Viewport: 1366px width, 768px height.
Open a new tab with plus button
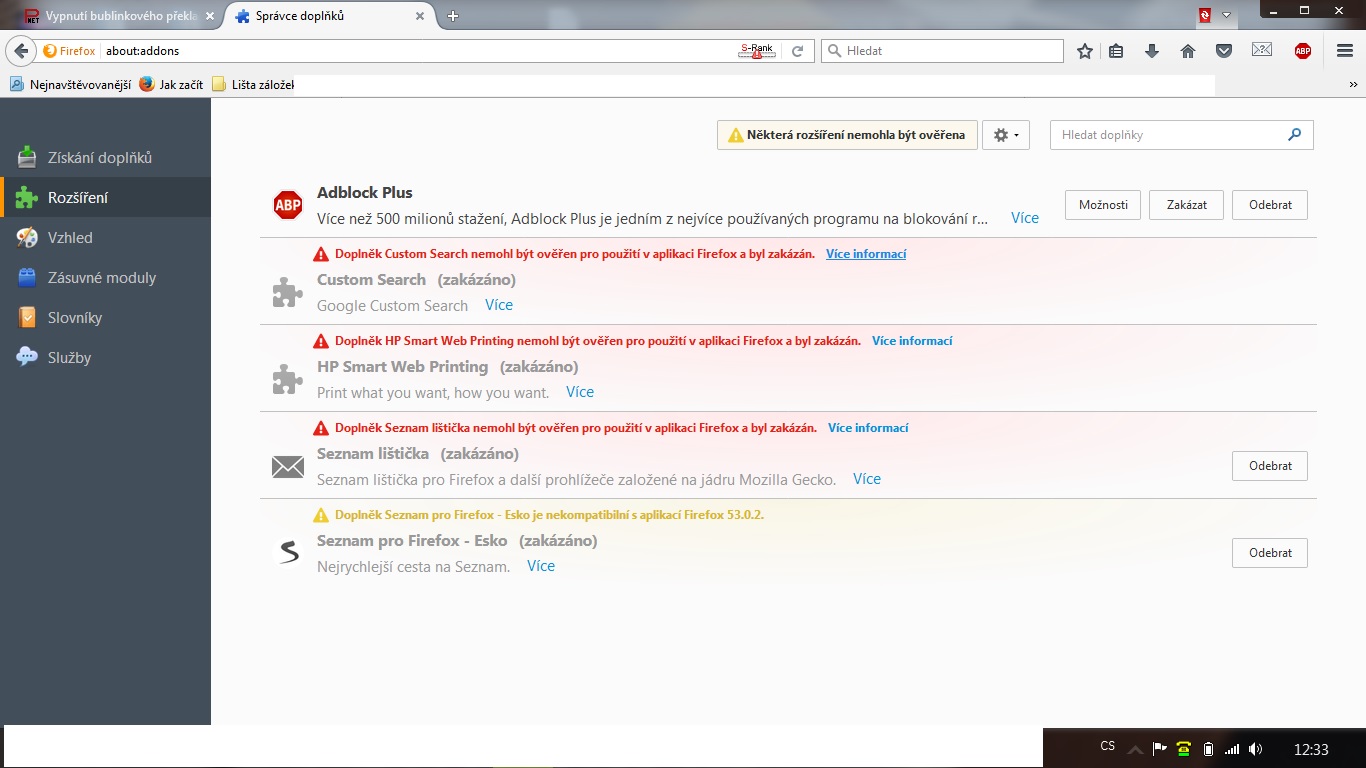453,16
